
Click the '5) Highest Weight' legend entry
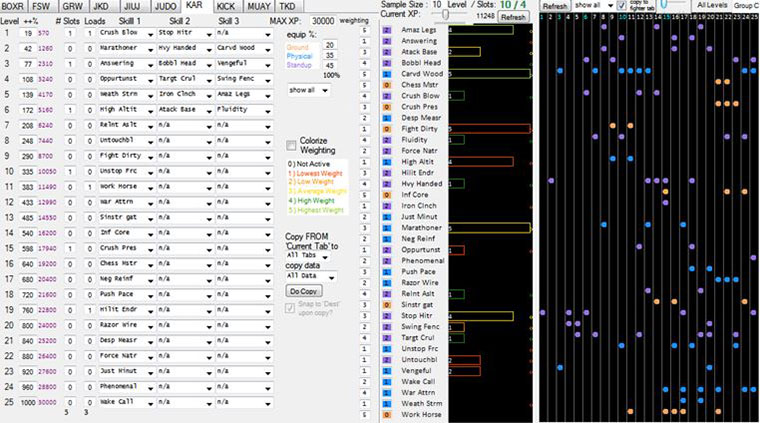(x=316, y=210)
